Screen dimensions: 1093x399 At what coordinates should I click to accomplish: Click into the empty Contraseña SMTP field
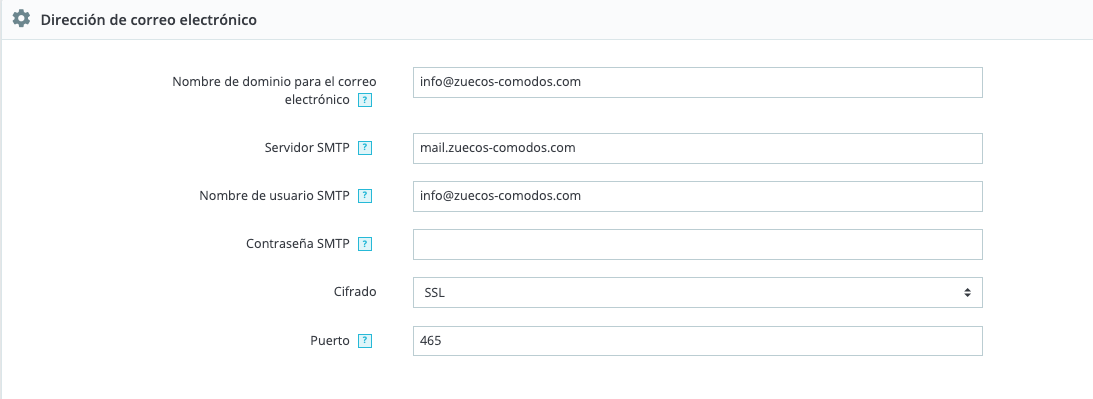(698, 245)
